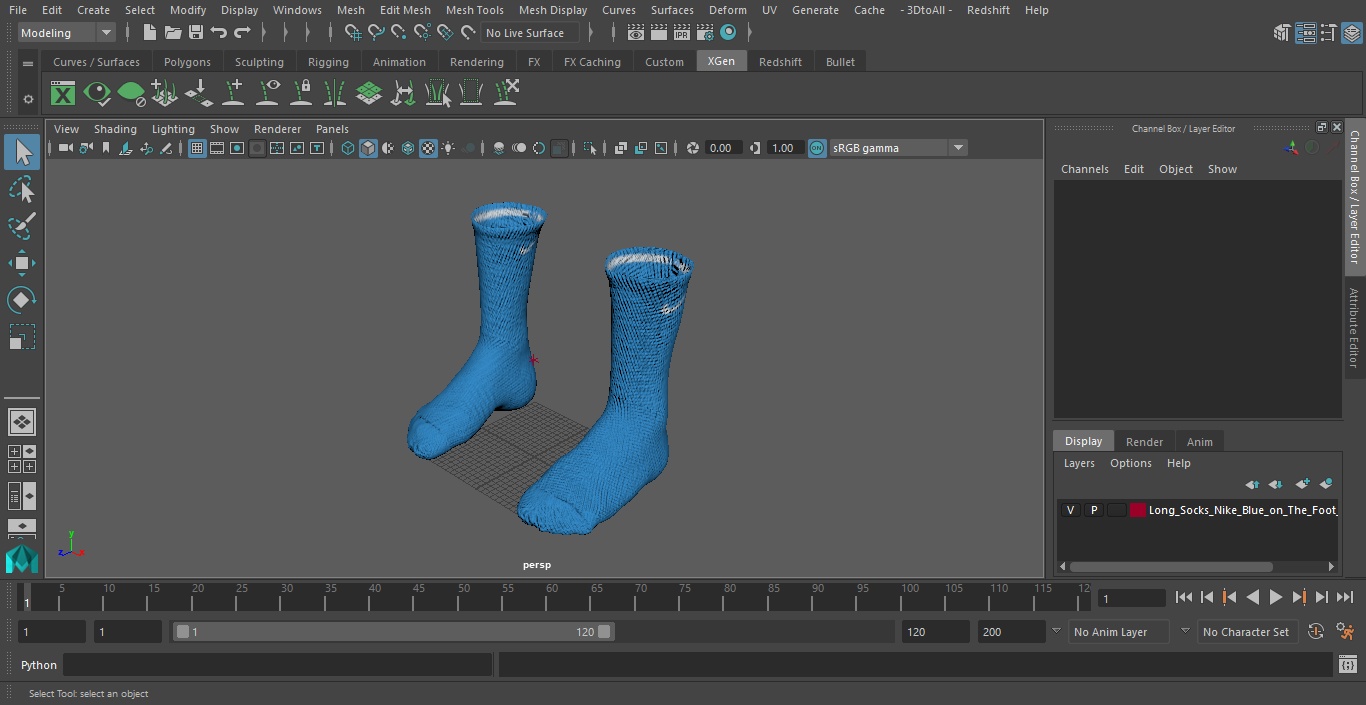1366x705 pixels.
Task: Open the Lighting viewport menu
Action: (x=173, y=129)
